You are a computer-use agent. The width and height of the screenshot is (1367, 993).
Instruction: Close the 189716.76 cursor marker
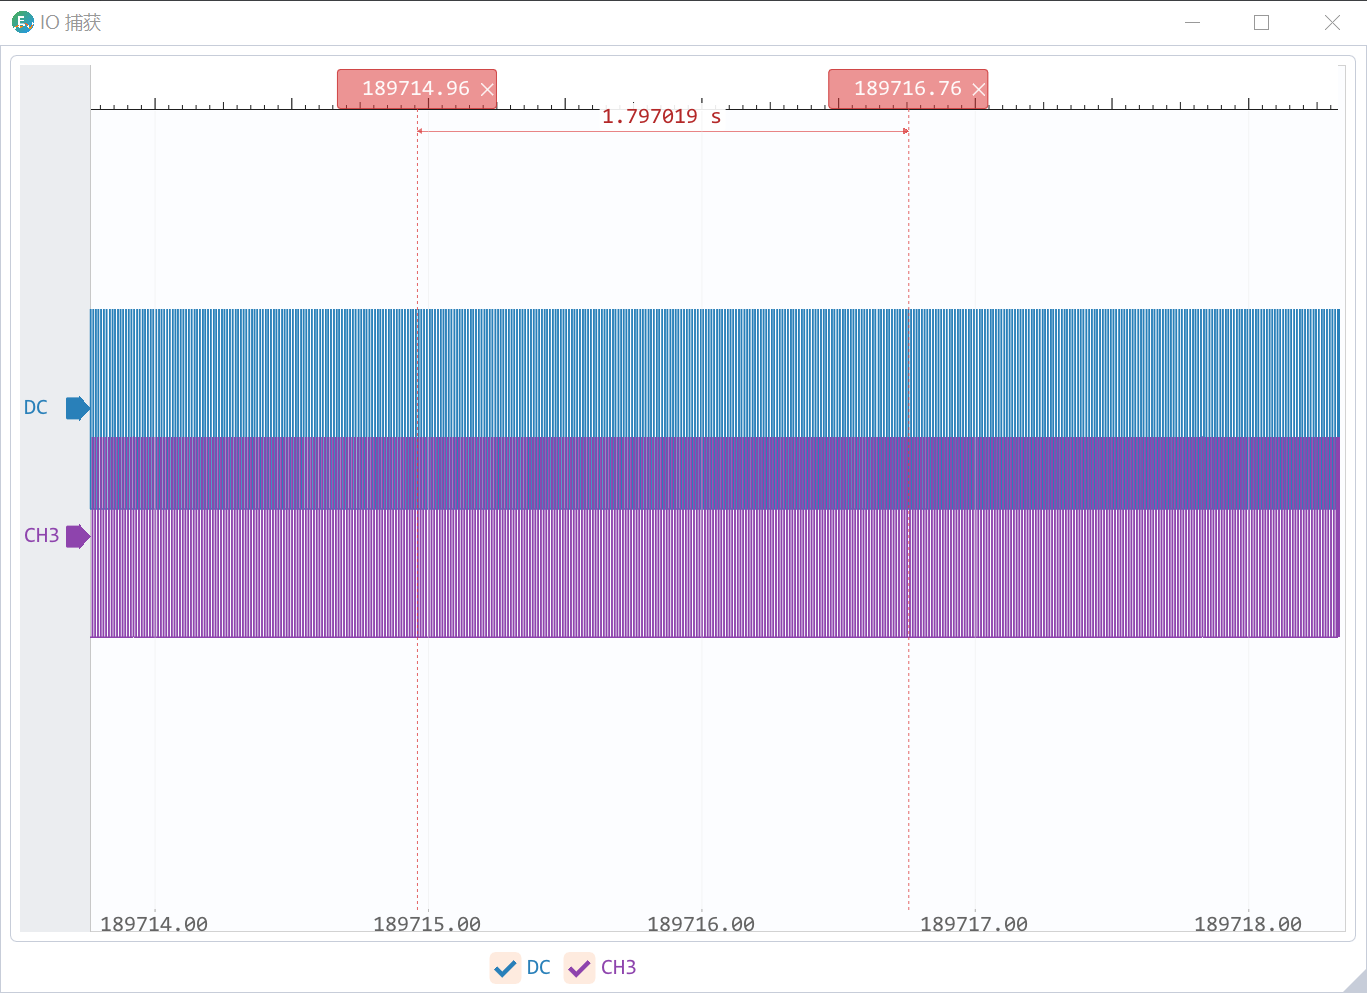(979, 90)
